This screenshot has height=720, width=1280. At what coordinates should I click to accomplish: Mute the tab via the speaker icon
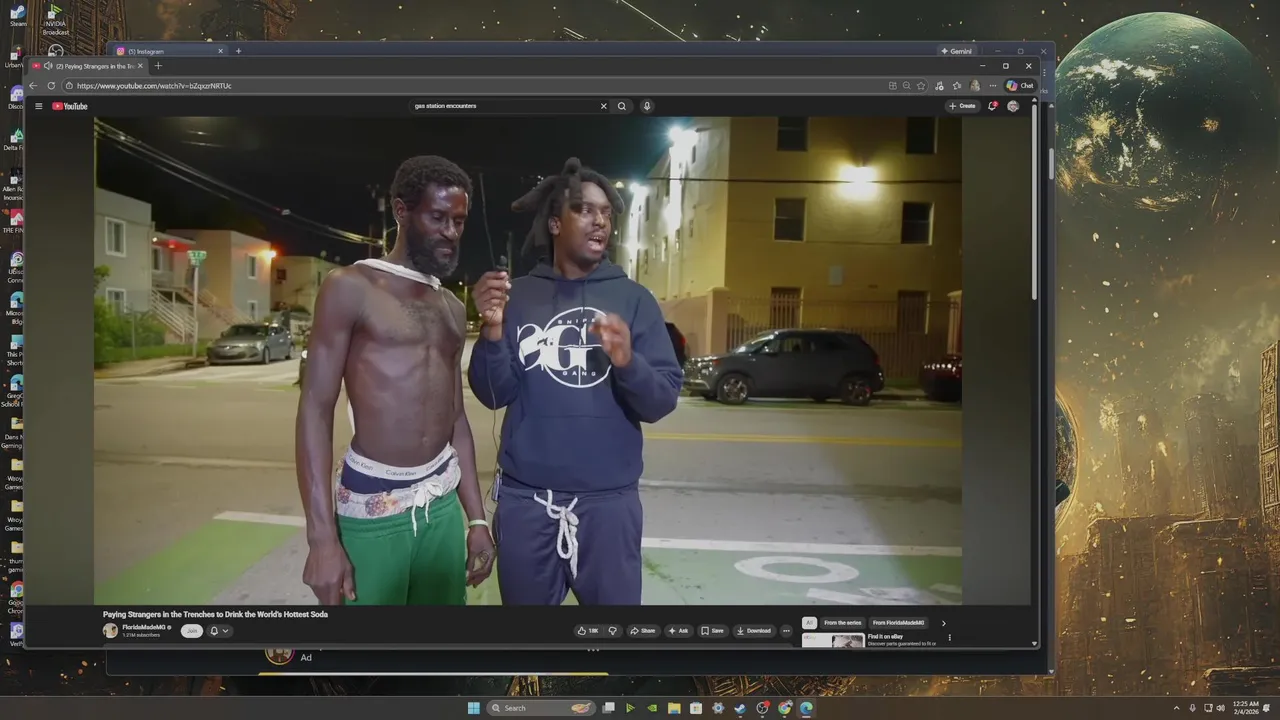(x=48, y=66)
